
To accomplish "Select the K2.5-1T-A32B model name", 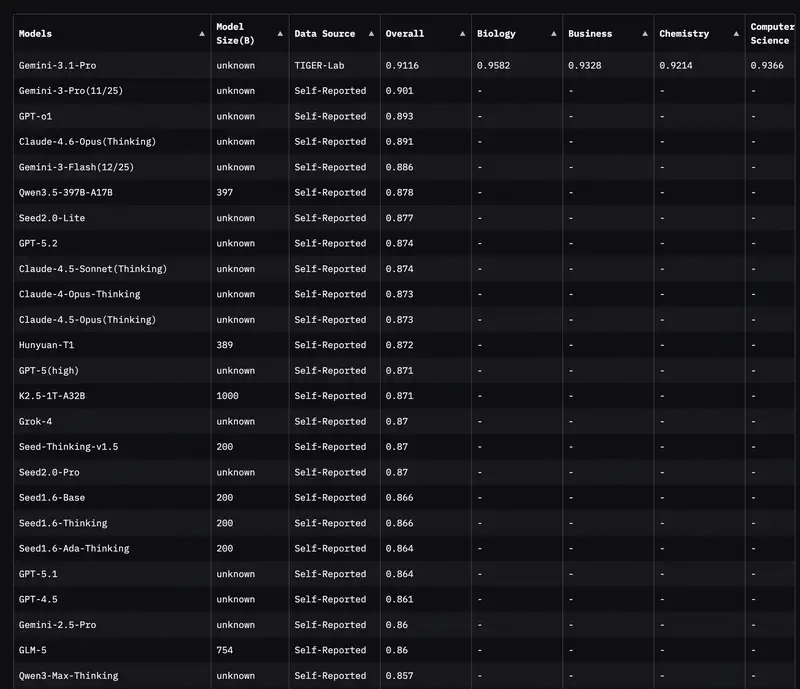I will coord(53,395).
